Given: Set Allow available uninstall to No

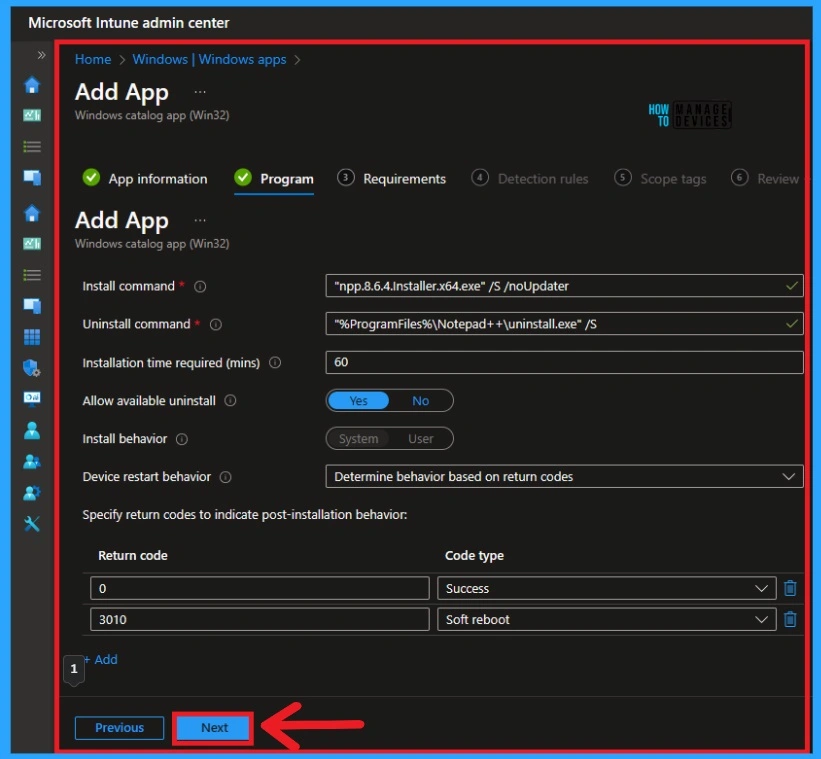Looking at the screenshot, I should point(420,401).
